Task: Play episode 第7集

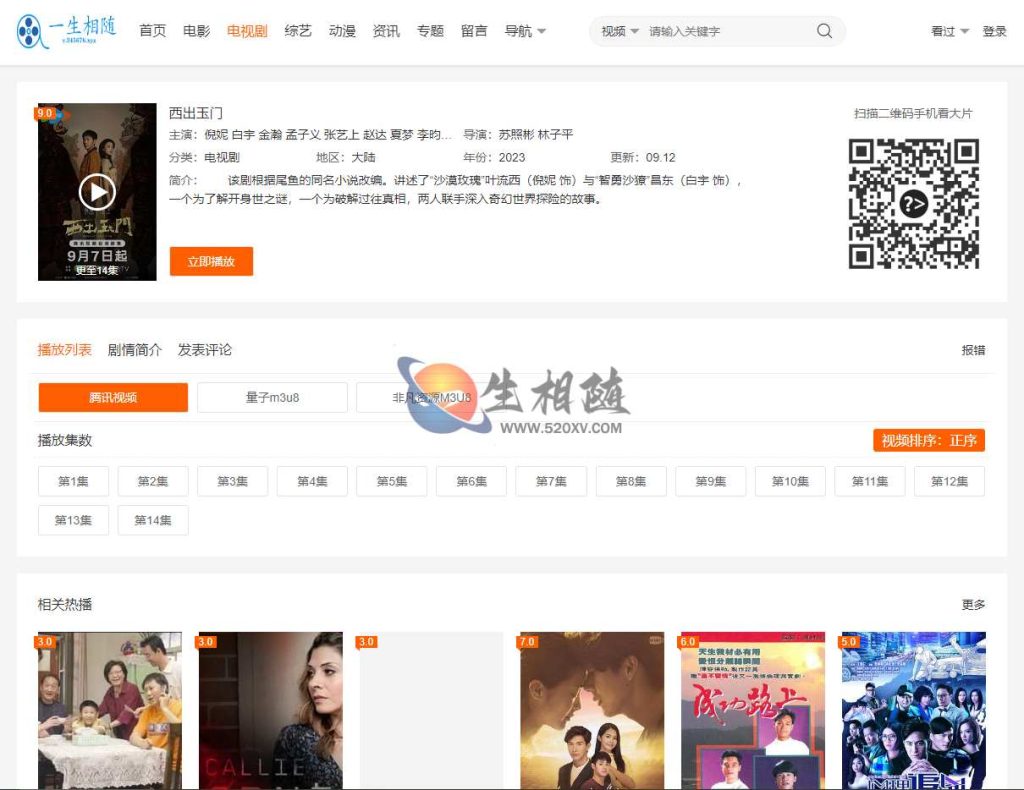Action: tap(550, 481)
